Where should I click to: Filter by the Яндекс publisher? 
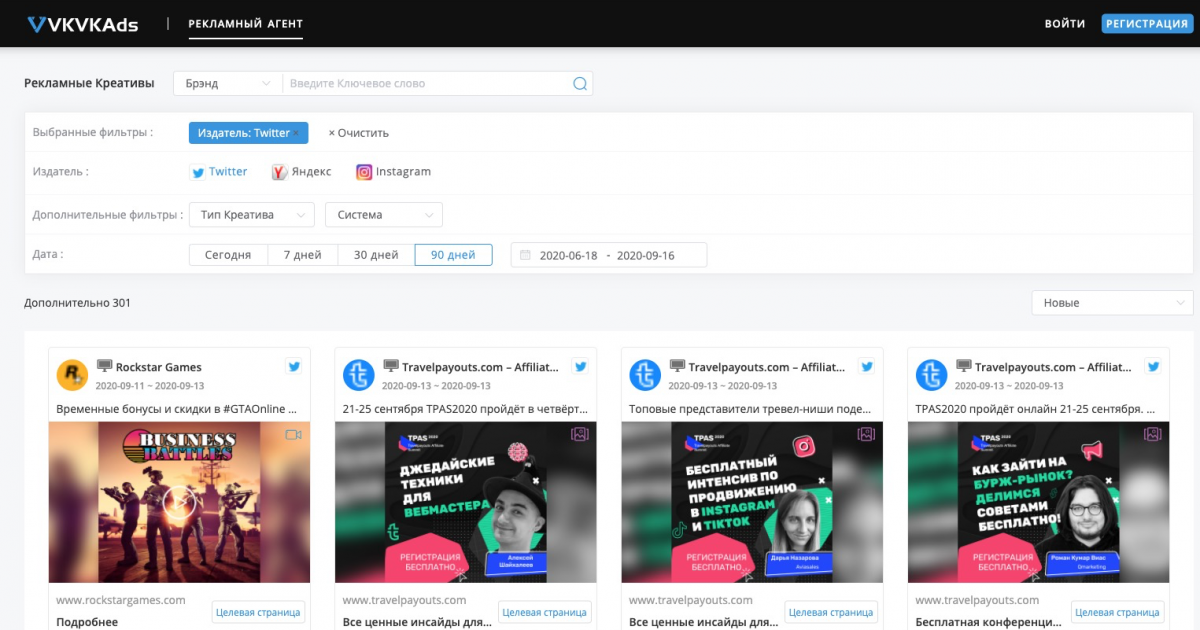302,172
